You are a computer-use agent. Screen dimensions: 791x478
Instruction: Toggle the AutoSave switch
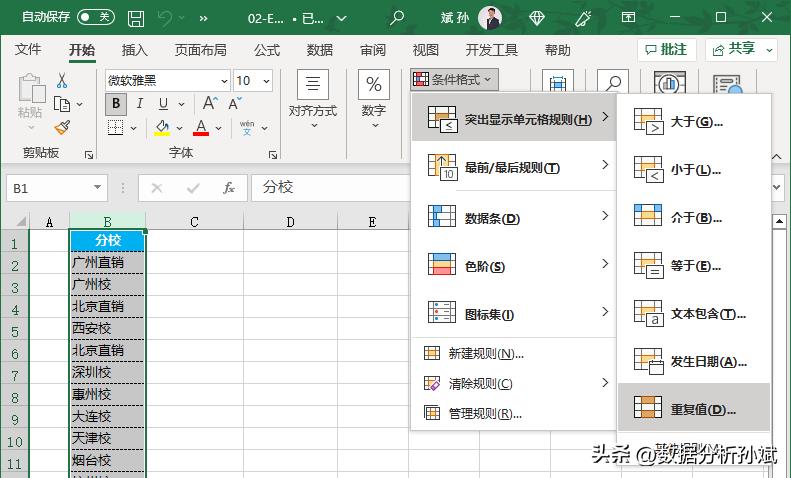[95, 18]
